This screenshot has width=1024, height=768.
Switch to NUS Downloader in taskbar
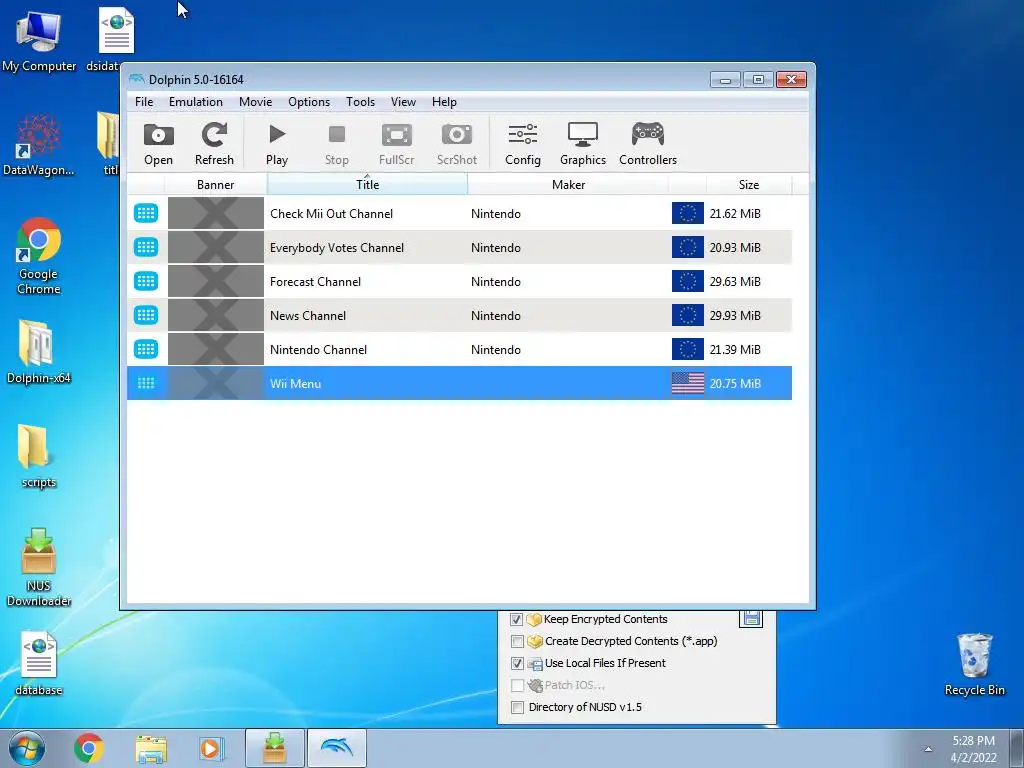274,748
